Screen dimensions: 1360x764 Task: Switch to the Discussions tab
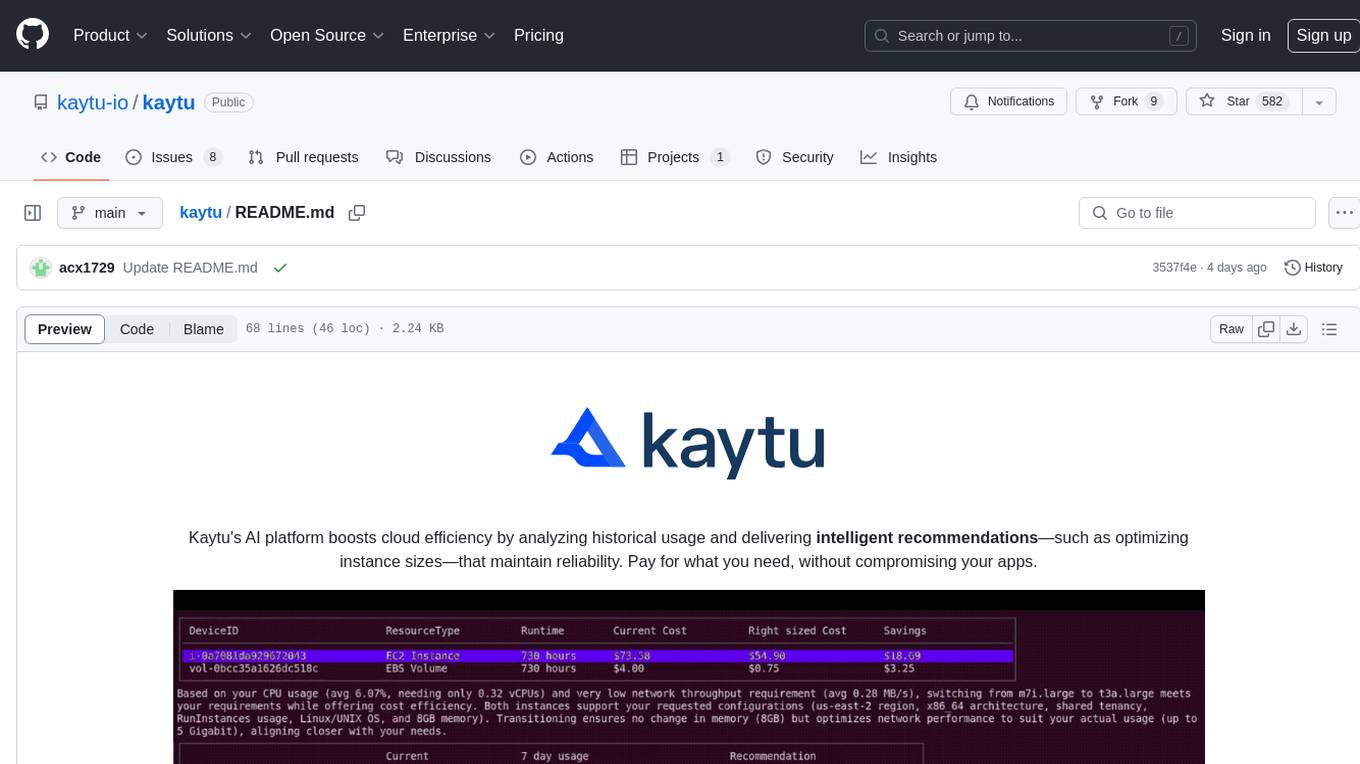(x=439, y=157)
